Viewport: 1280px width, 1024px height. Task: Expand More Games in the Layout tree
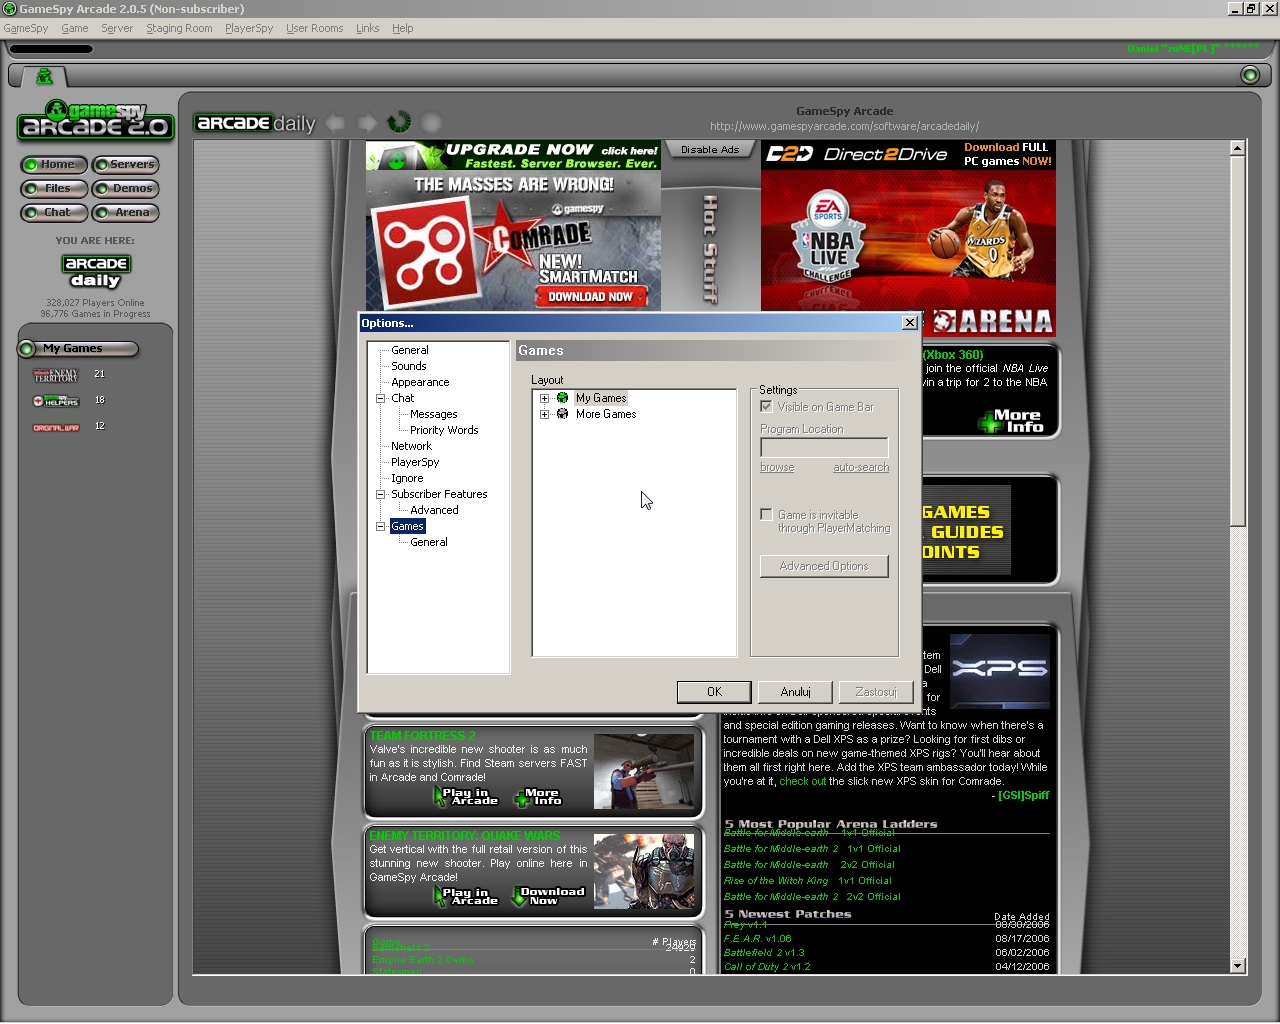[x=544, y=414]
